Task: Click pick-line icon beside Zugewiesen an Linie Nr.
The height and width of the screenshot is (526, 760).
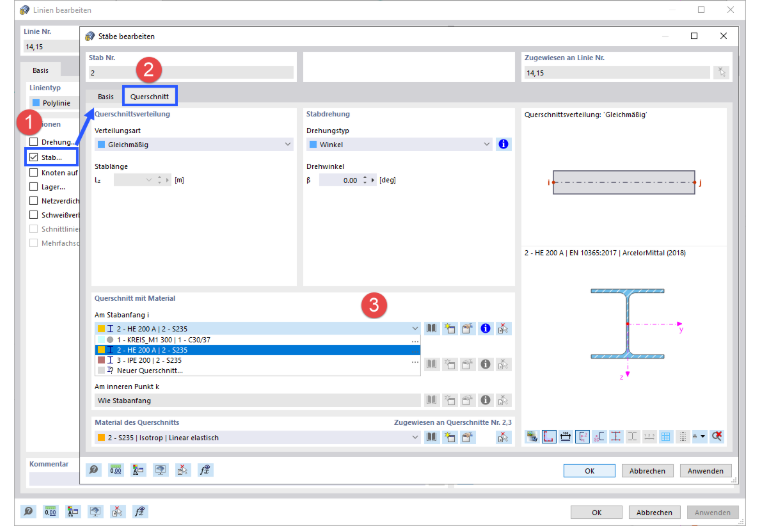Action: point(722,73)
